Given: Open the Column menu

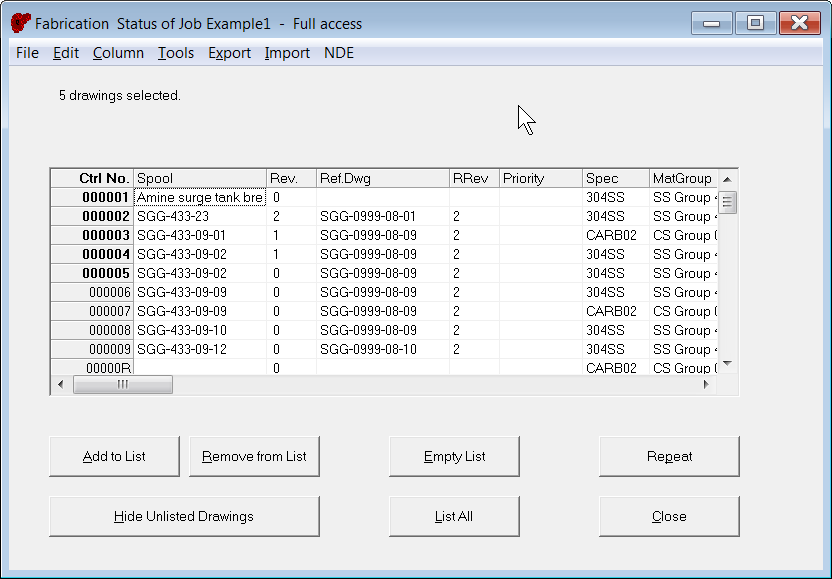Looking at the screenshot, I should (118, 53).
